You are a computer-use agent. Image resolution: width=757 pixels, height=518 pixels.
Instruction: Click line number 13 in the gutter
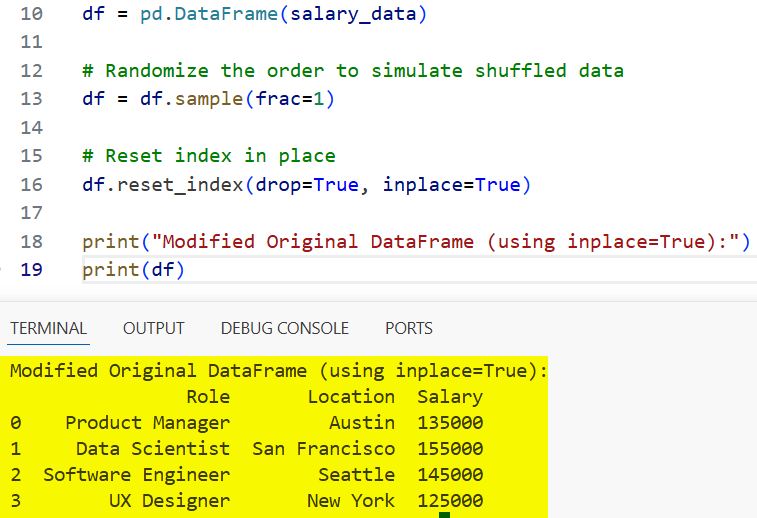coord(31,99)
